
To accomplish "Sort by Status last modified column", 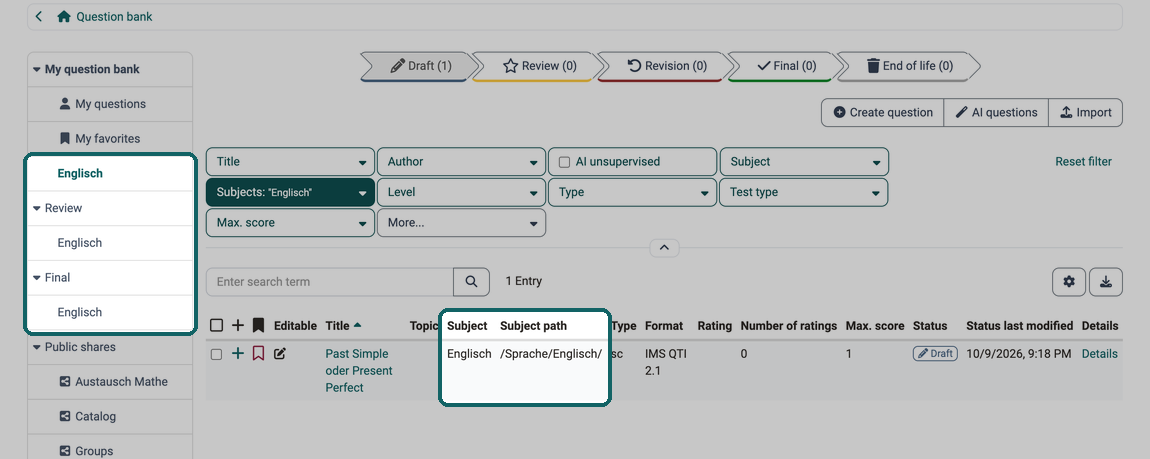I will (x=1019, y=326).
